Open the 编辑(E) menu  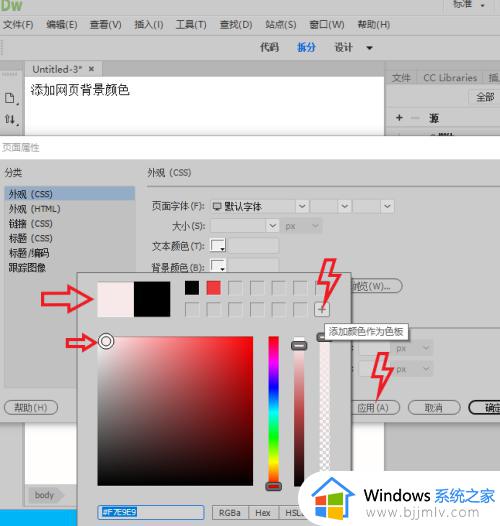click(62, 24)
